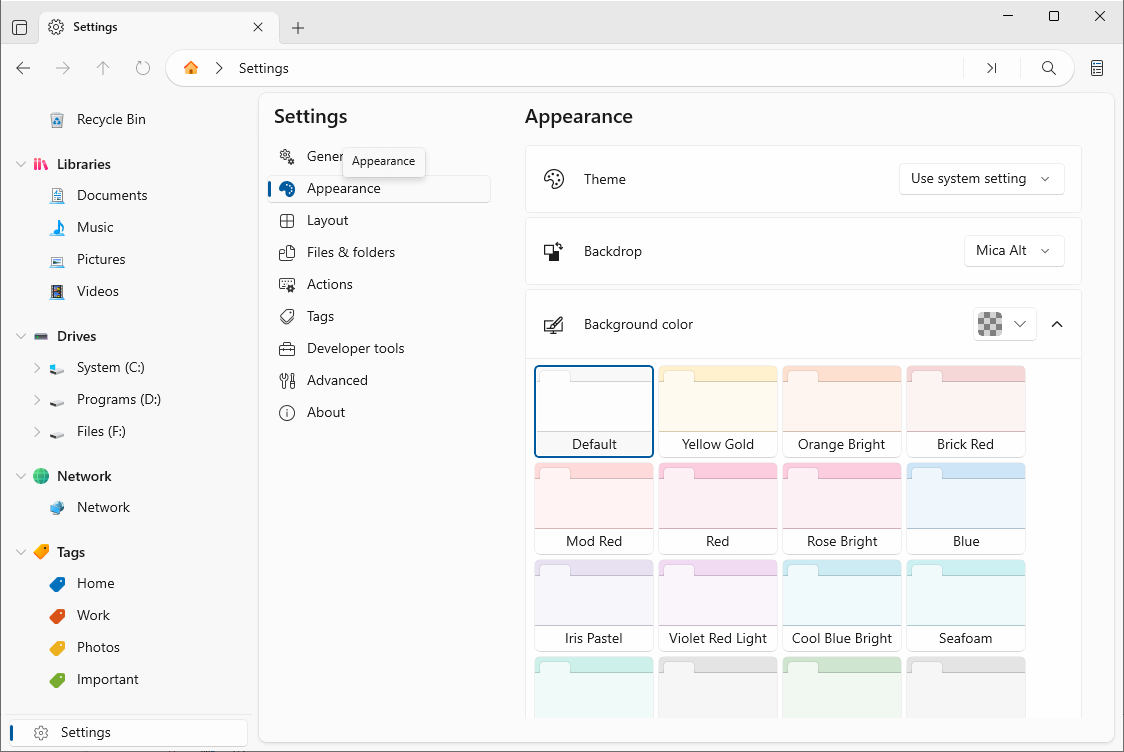
Task: Click the Theme palette icon
Action: (x=554, y=179)
